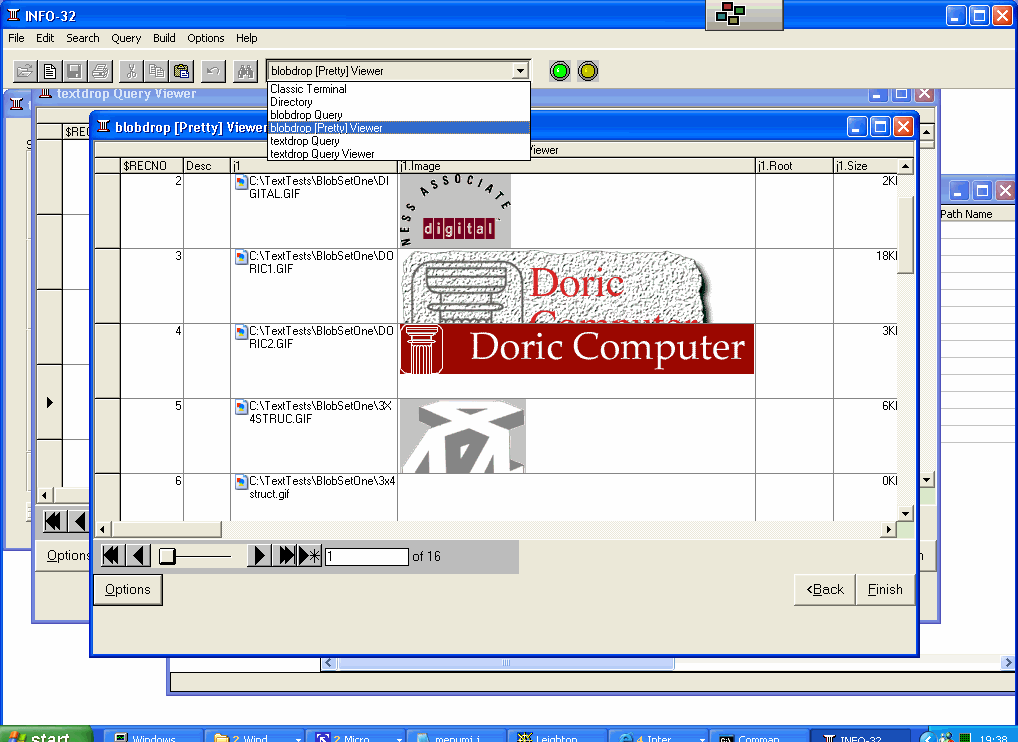Screen dimensions: 1018x742
Task: Go to next record in blobdrop Viewer
Action: [x=258, y=556]
